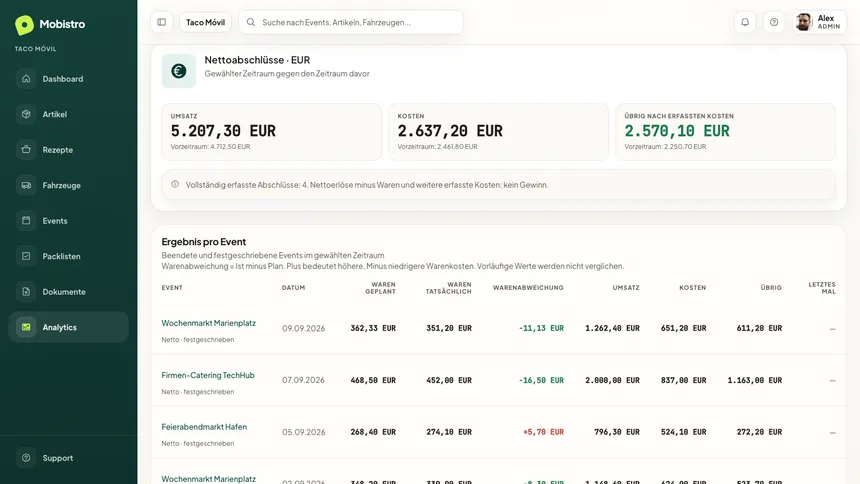The height and width of the screenshot is (484, 860).
Task: Select the Umsatz card 5.207,30 EUR
Action: [271, 132]
